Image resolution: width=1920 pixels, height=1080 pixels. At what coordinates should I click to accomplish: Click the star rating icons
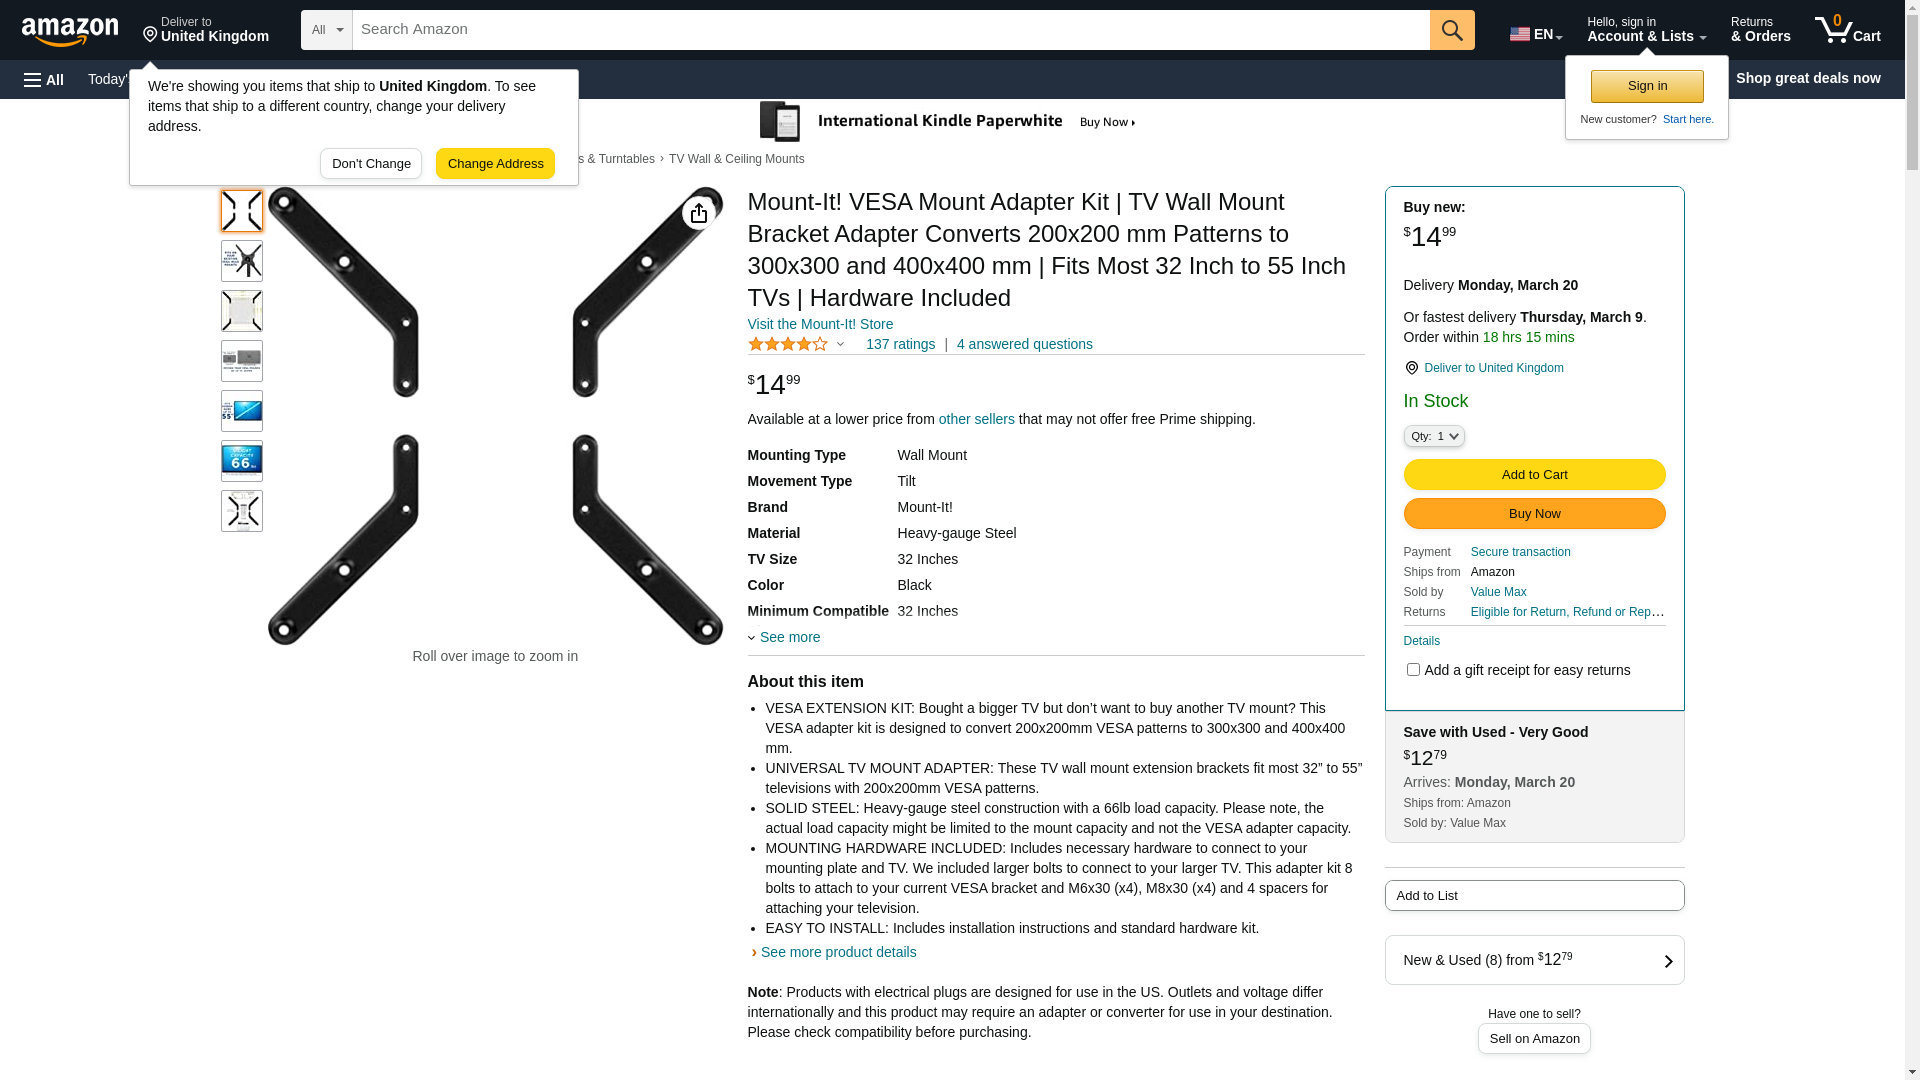click(x=788, y=345)
